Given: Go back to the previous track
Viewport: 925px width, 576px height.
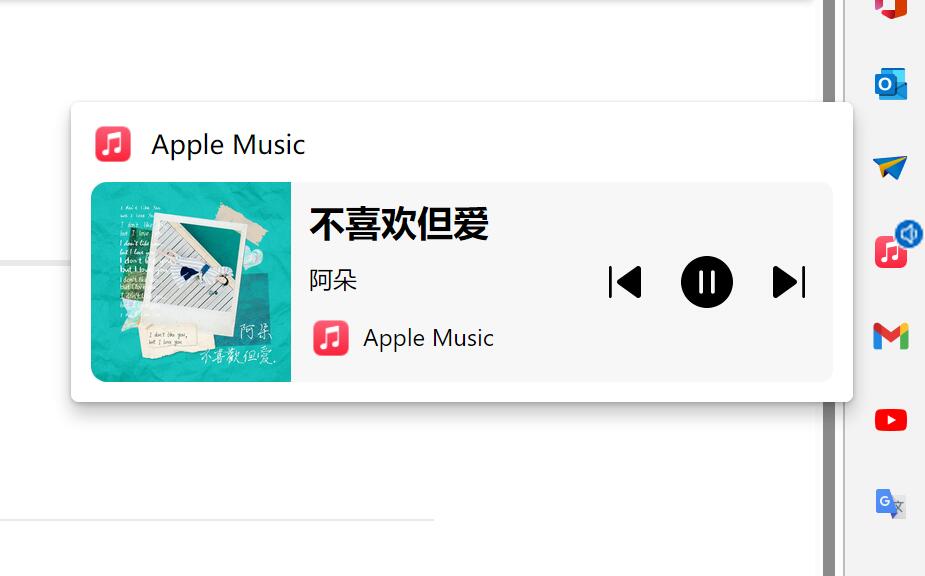Looking at the screenshot, I should (625, 282).
